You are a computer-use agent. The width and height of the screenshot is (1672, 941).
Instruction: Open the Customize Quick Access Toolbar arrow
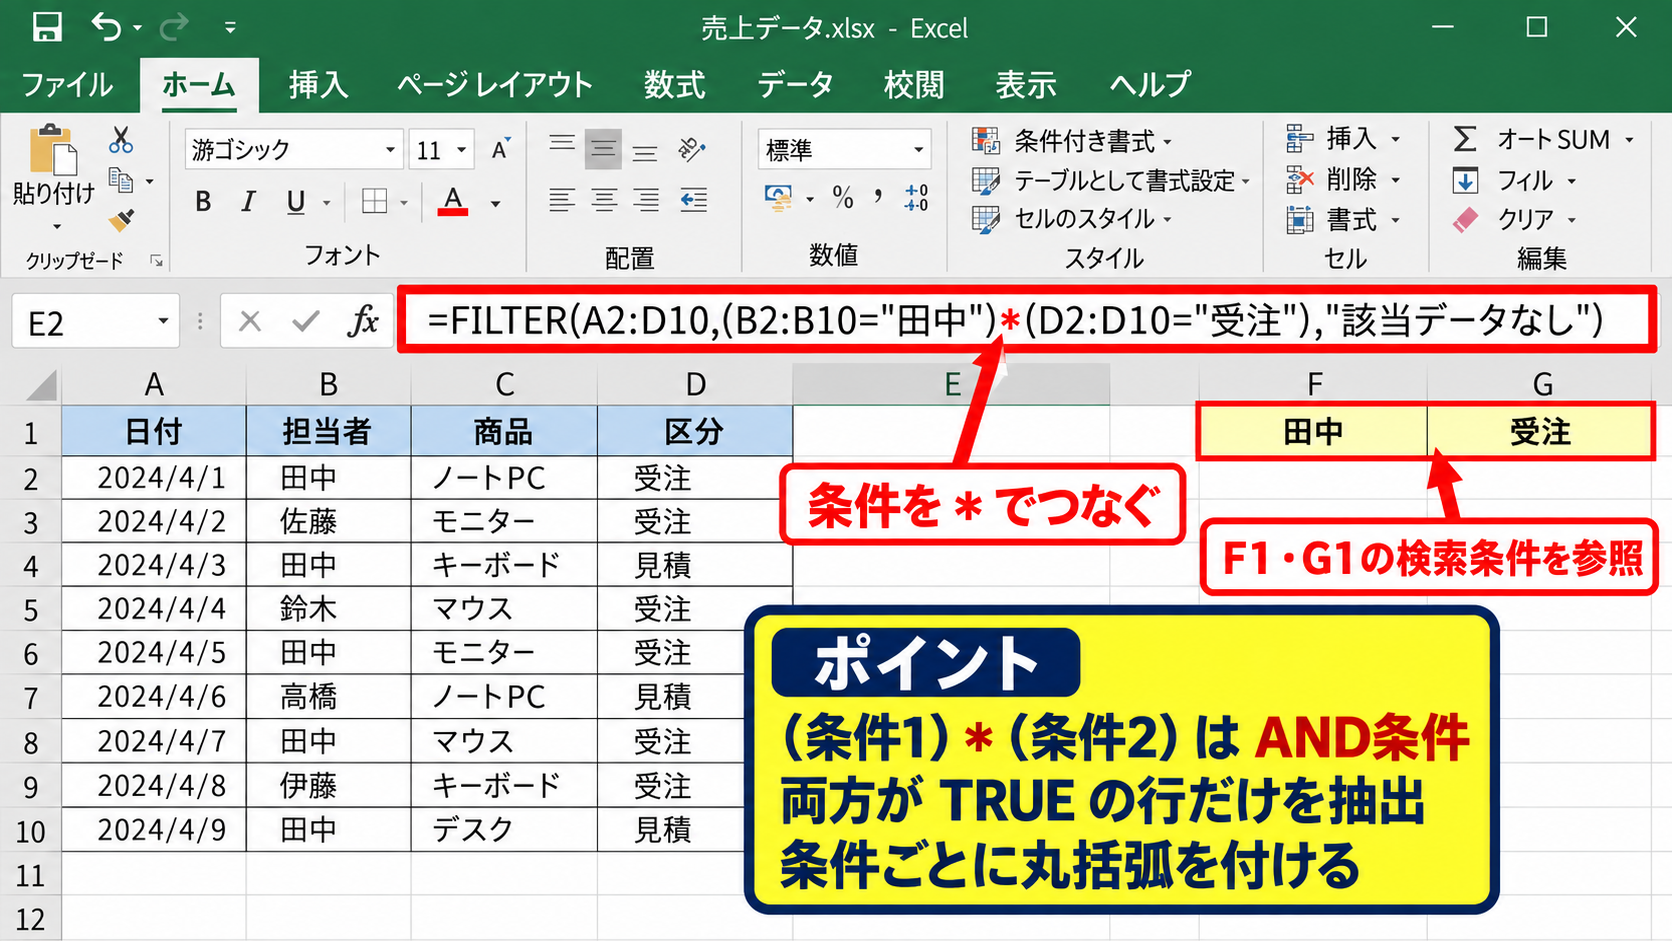point(230,28)
